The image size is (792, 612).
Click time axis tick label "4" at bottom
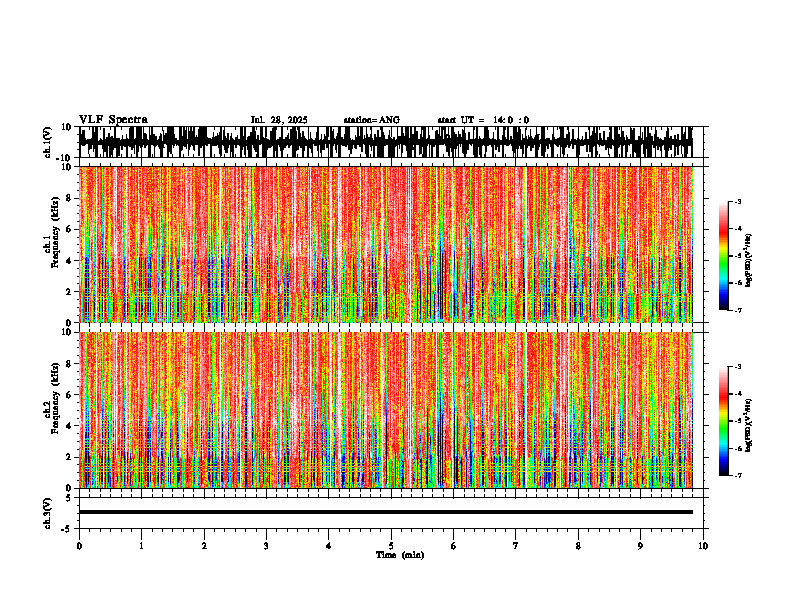329,546
